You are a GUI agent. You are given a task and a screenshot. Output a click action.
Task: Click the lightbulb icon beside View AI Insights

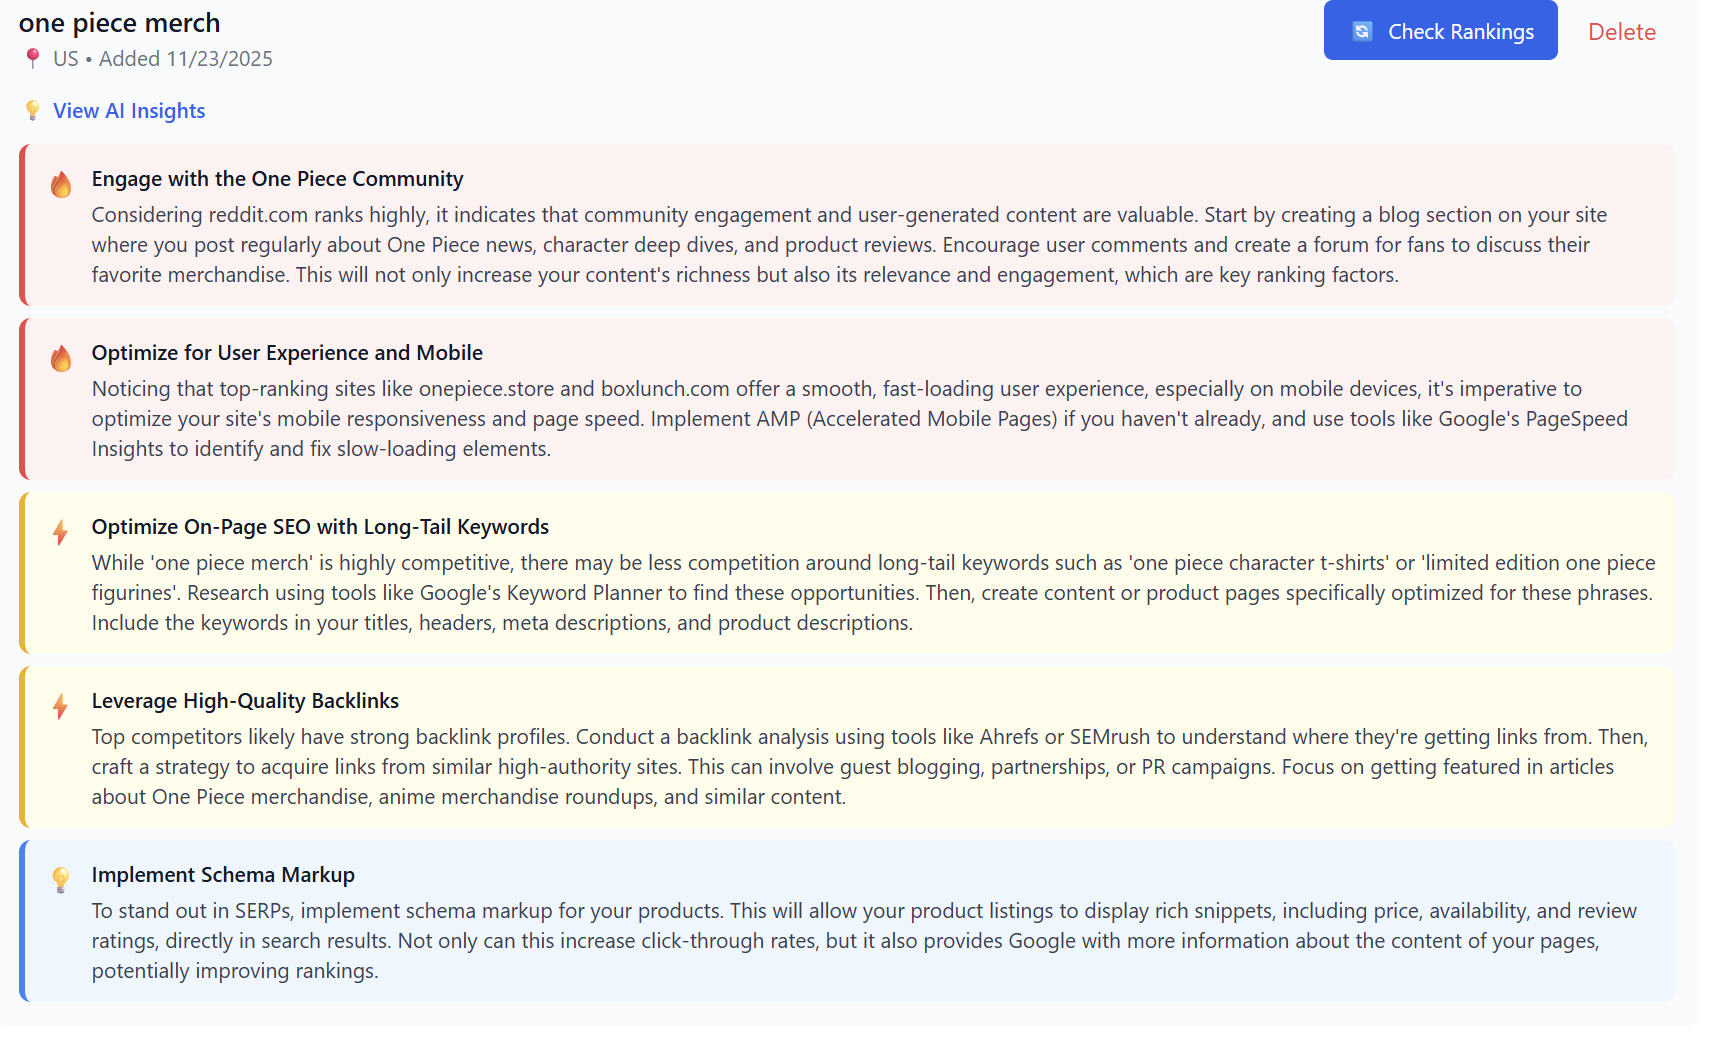click(x=33, y=110)
